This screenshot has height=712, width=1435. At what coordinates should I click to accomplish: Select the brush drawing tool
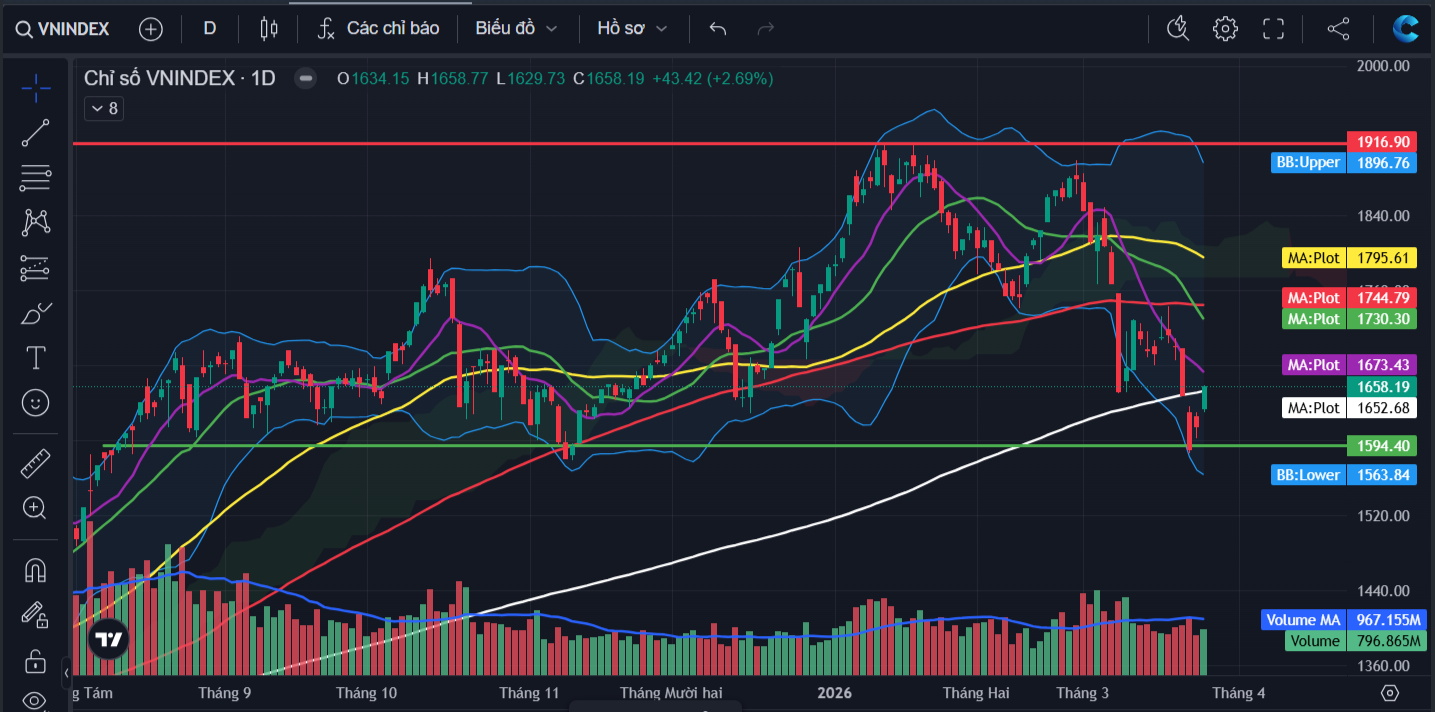tap(36, 314)
